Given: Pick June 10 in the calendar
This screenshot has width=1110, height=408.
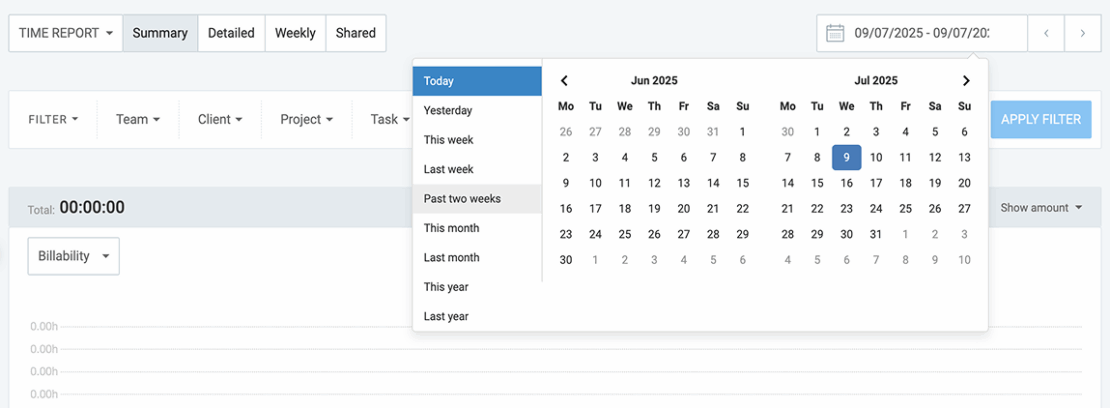Looking at the screenshot, I should click(595, 183).
